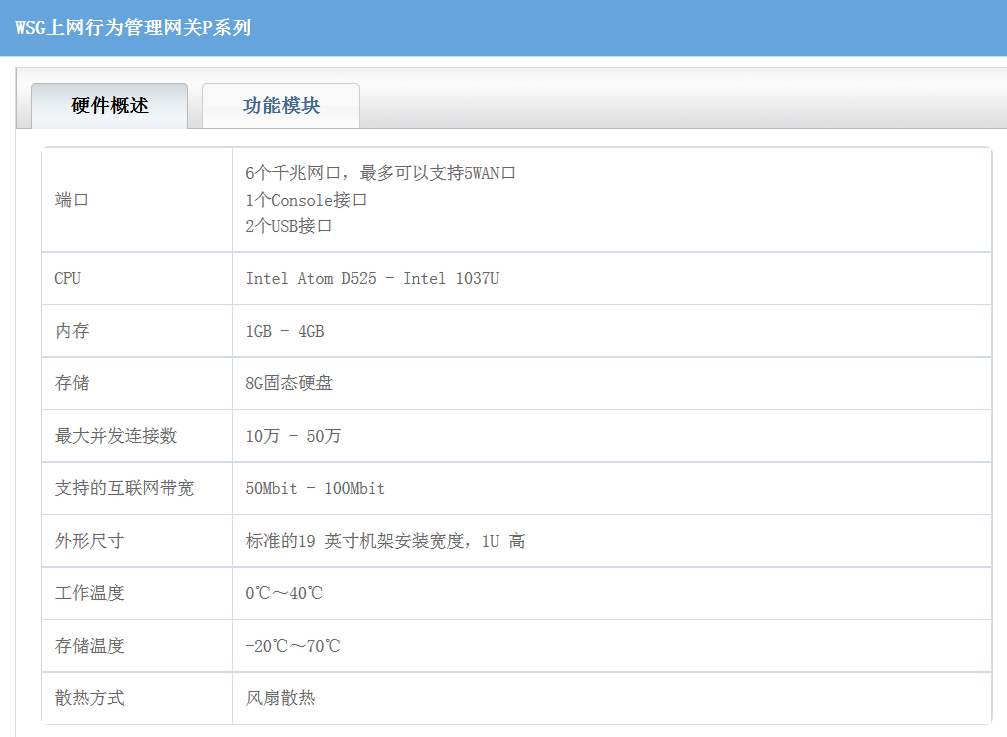Click the WSG上网行为管理网关P系列 page title
The height and width of the screenshot is (737, 1007).
[133, 27]
